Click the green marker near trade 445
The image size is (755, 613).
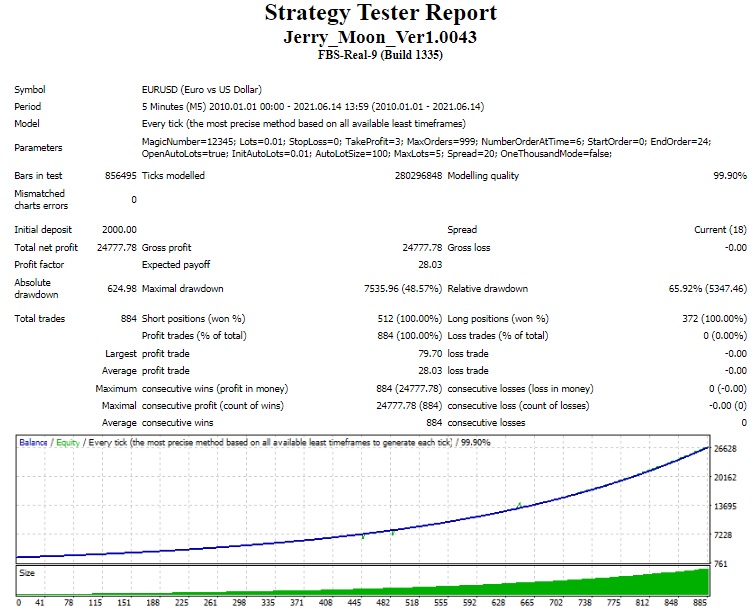point(363,536)
